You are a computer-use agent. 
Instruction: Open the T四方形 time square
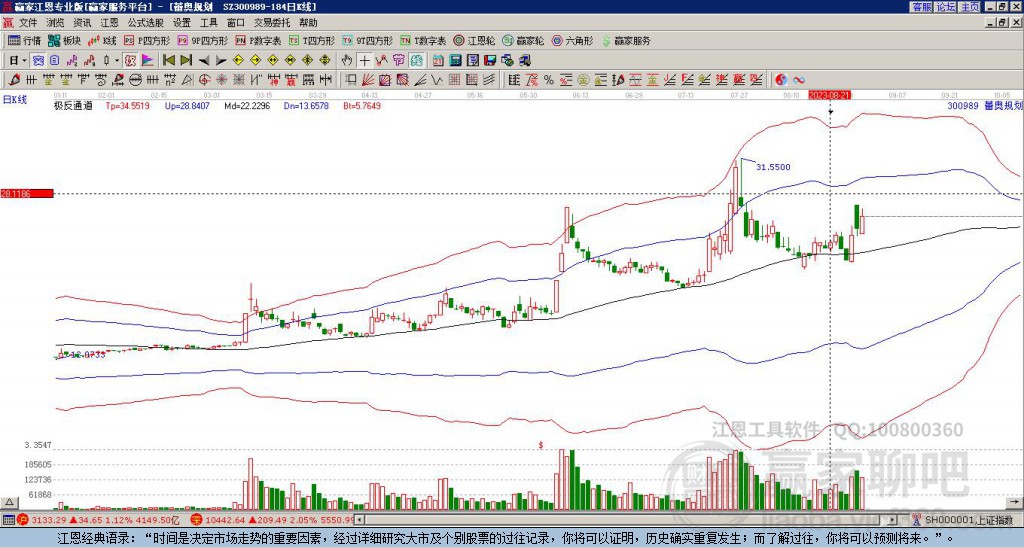(312, 40)
